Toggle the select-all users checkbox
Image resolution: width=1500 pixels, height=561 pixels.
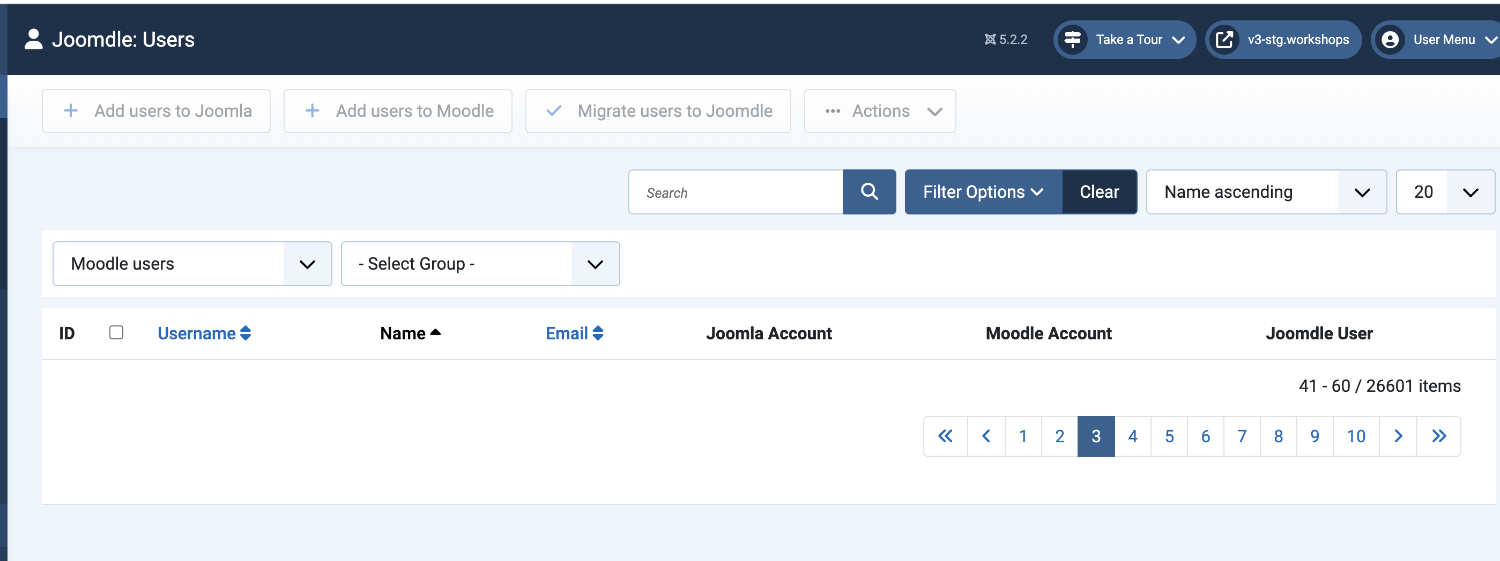[116, 333]
